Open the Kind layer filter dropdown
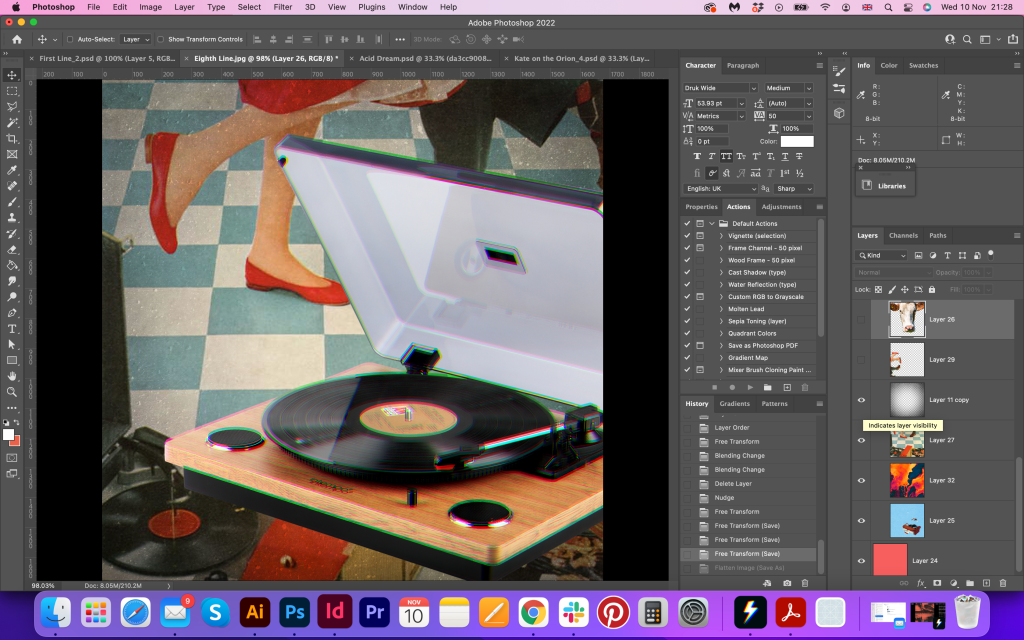This screenshot has width=1024, height=640. [881, 255]
